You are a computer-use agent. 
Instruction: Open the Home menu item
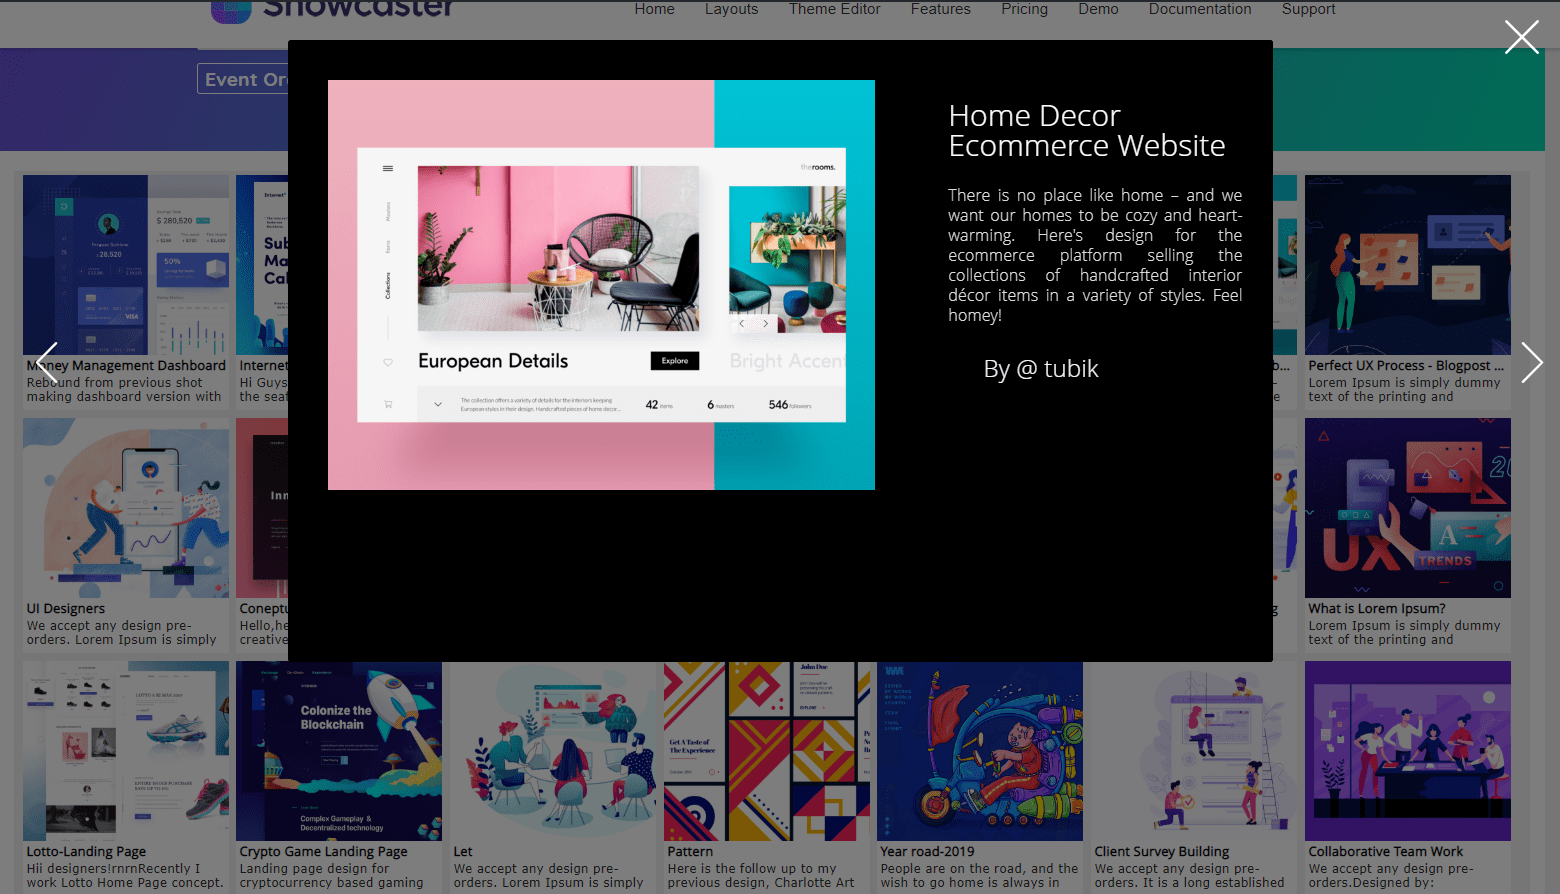(654, 9)
